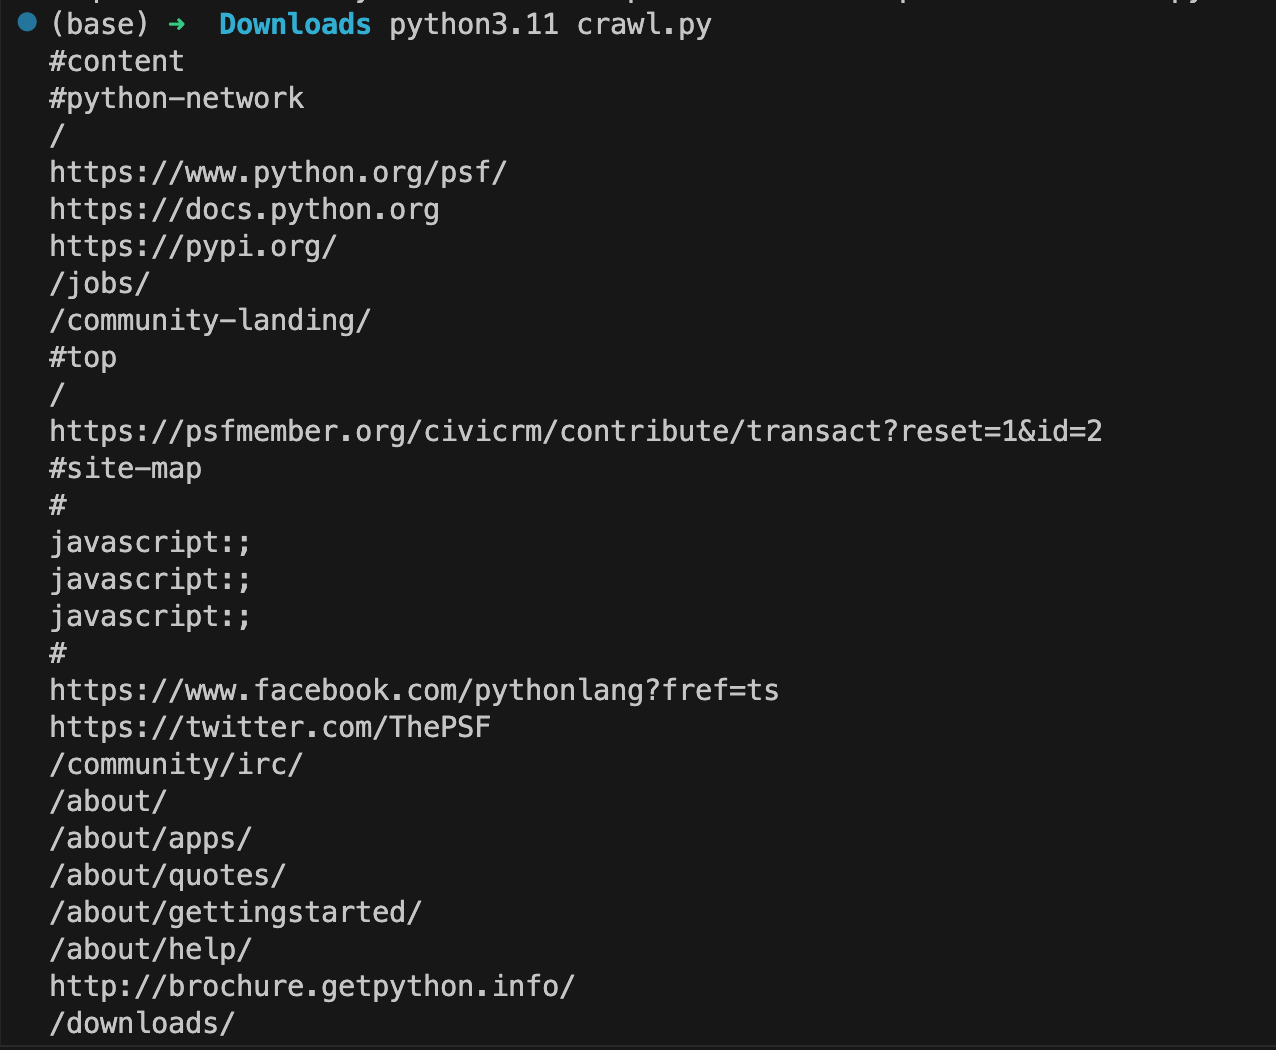Open the docs.python.org URL
Viewport: 1276px width, 1050px height.
pyautogui.click(x=244, y=209)
